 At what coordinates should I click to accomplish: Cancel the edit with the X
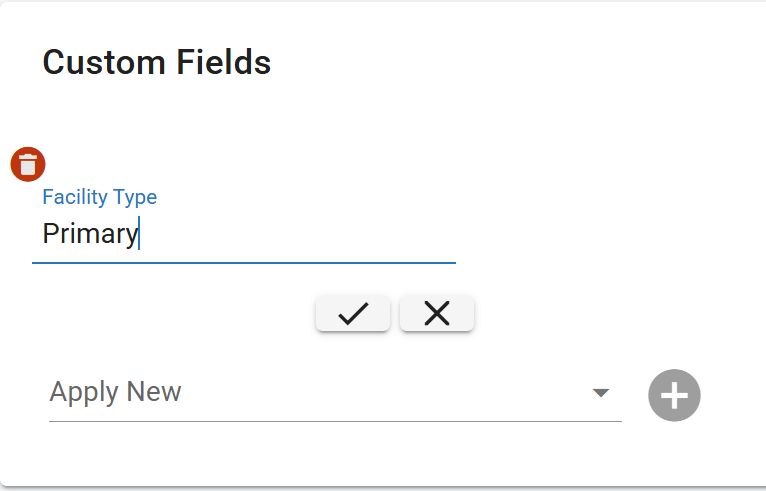(x=437, y=313)
